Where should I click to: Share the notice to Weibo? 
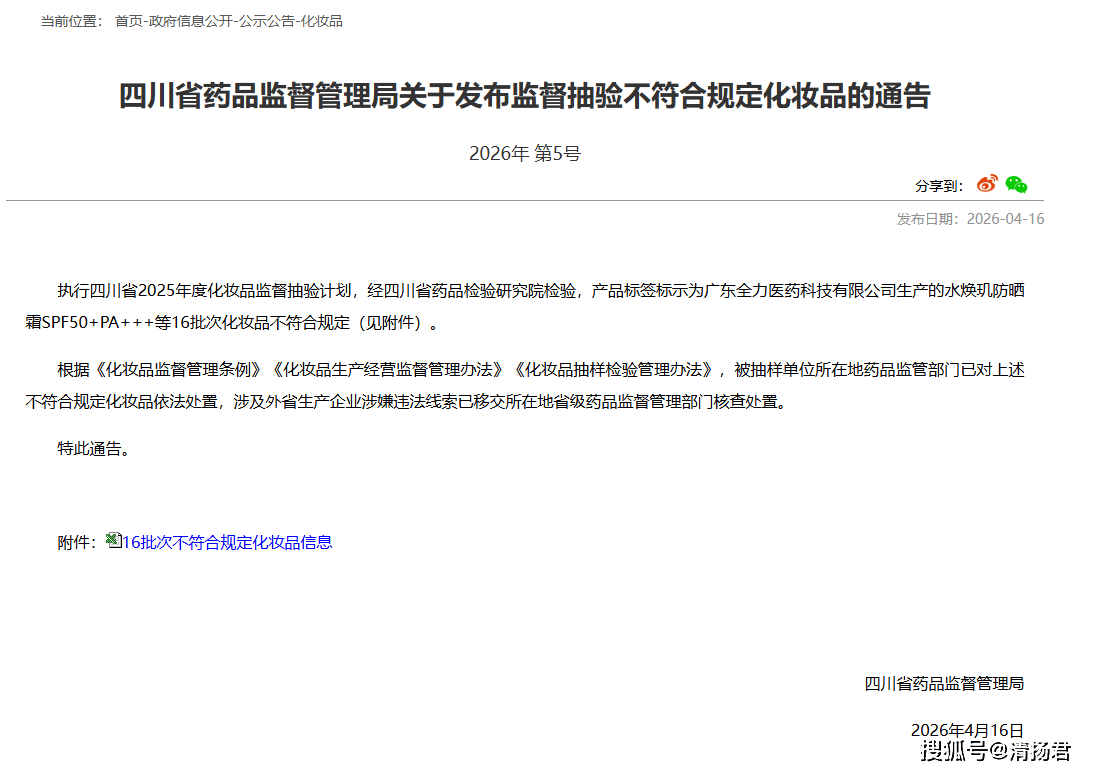pyautogui.click(x=987, y=184)
